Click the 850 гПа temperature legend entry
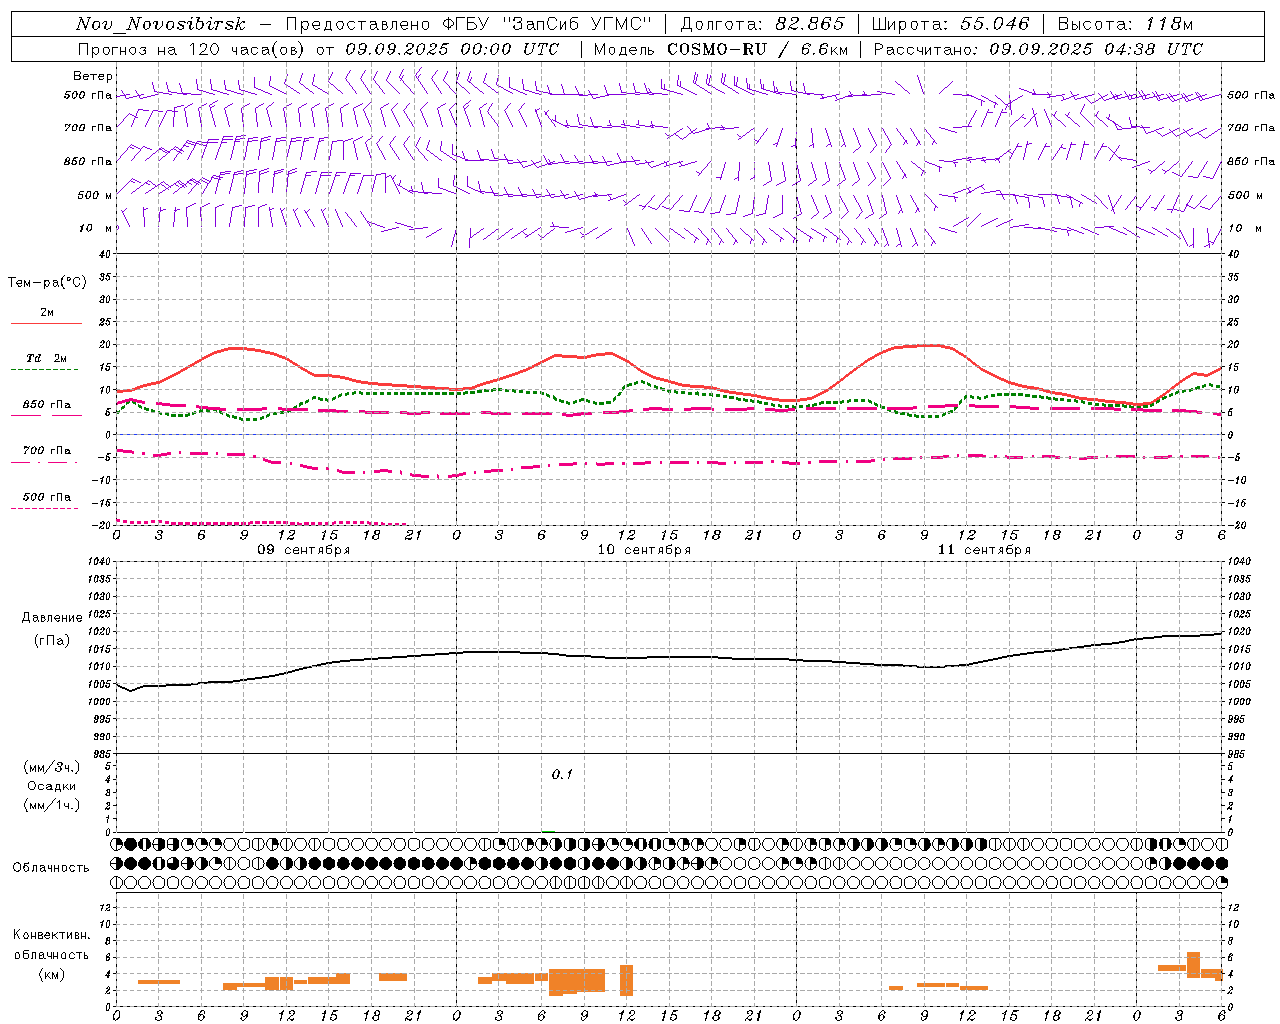Viewport: 1280px width, 1024px height. (x=46, y=405)
